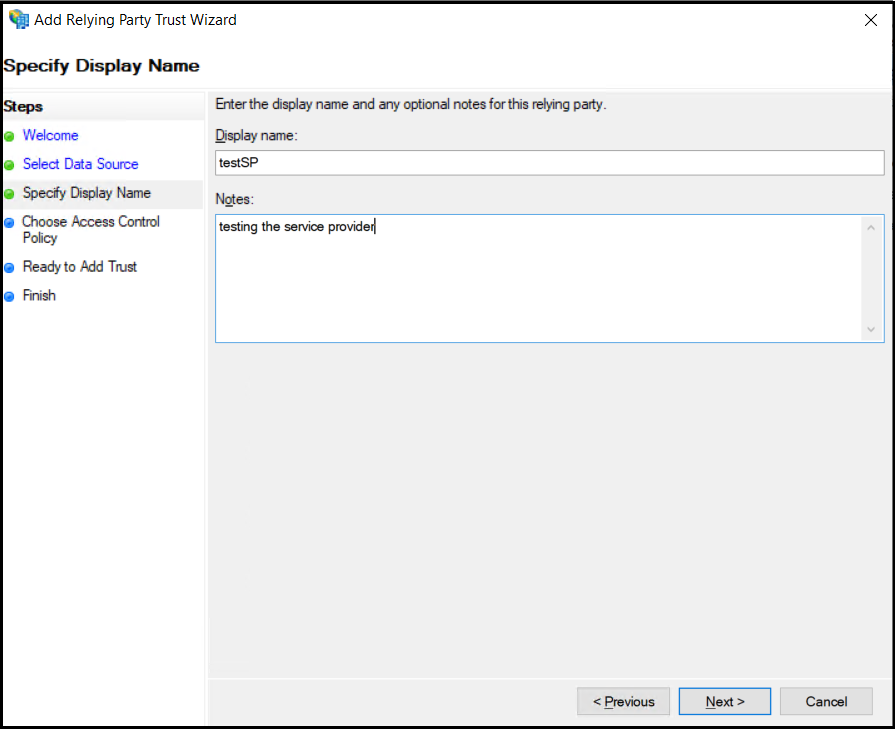Screen dimensions: 895x729
Task: Click the 'Display name:' label
Action: (256, 136)
